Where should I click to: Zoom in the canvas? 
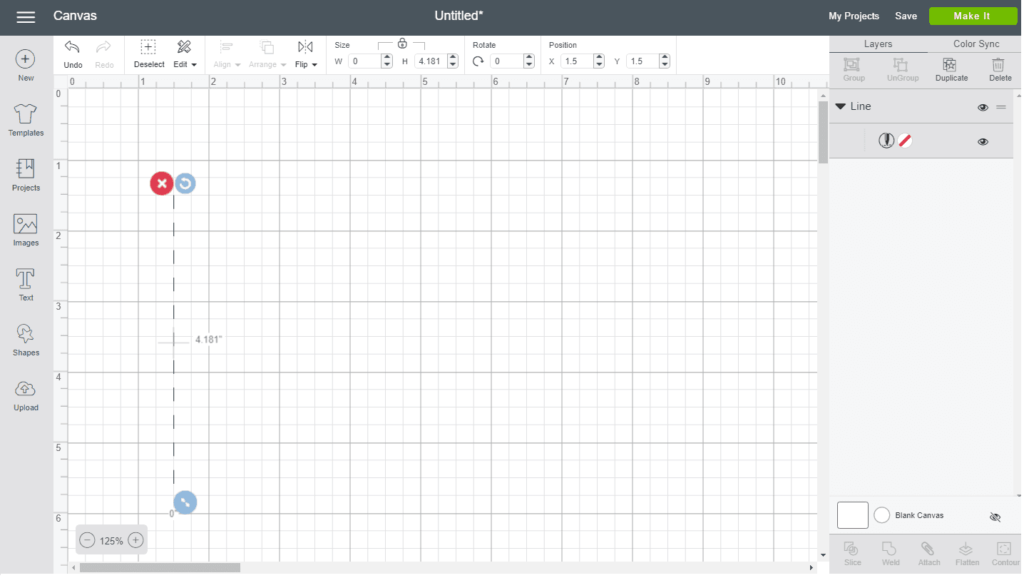click(x=136, y=541)
